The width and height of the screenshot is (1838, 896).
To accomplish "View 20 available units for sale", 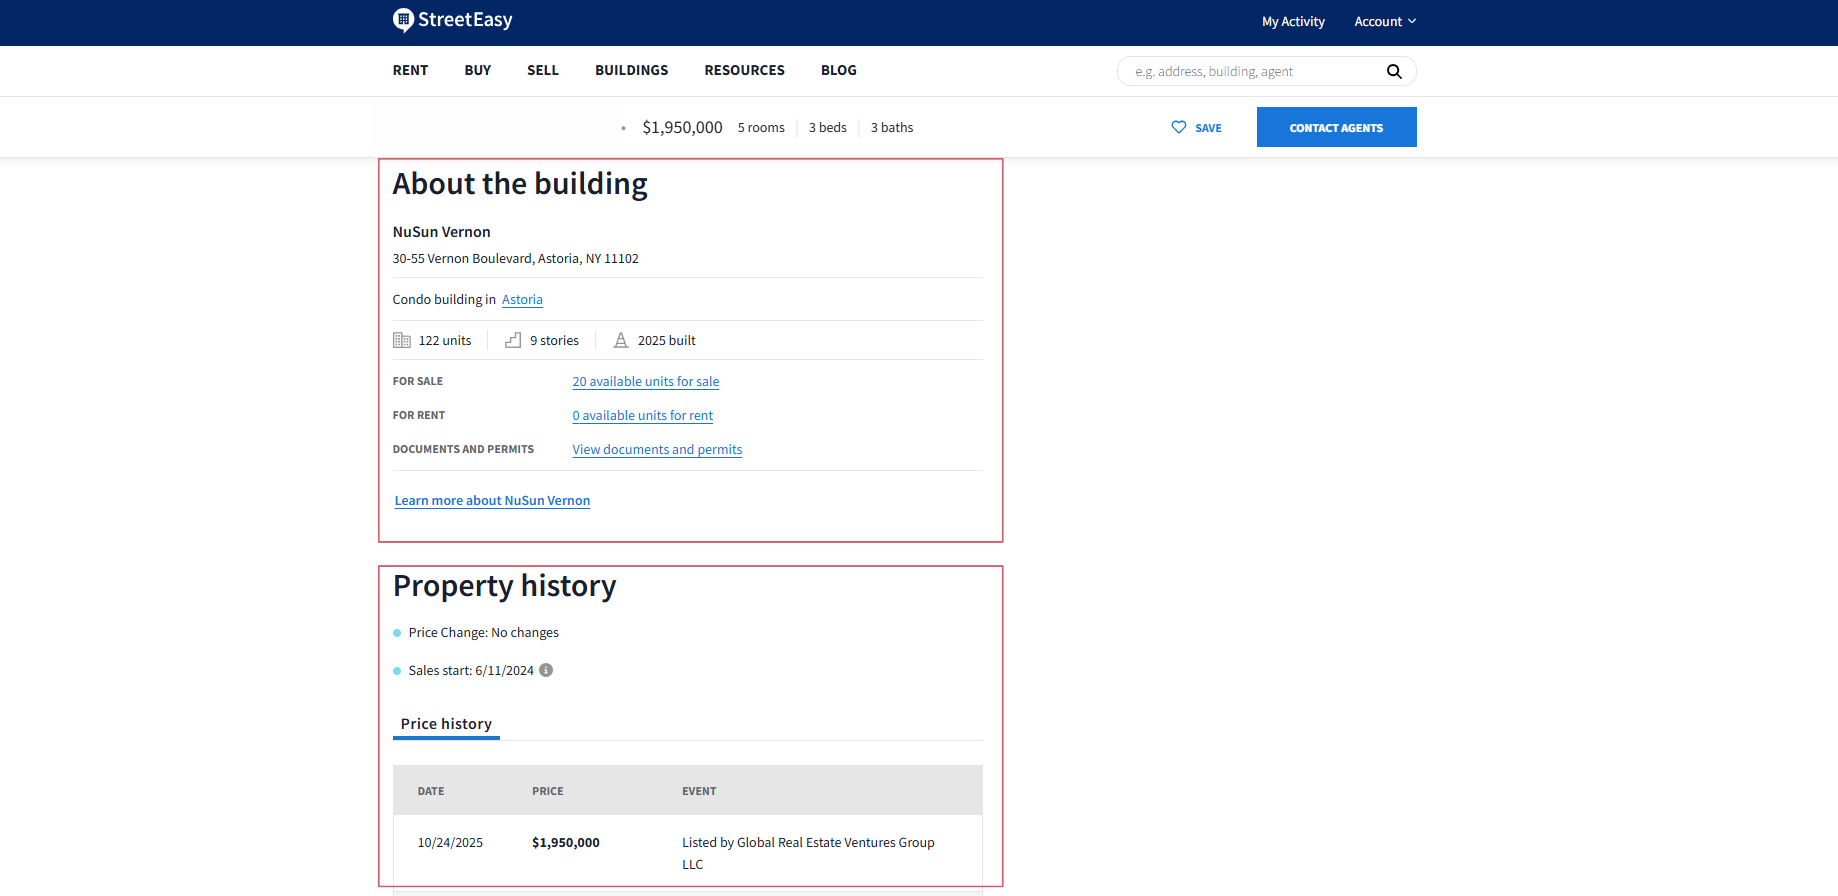I will click(x=646, y=381).
